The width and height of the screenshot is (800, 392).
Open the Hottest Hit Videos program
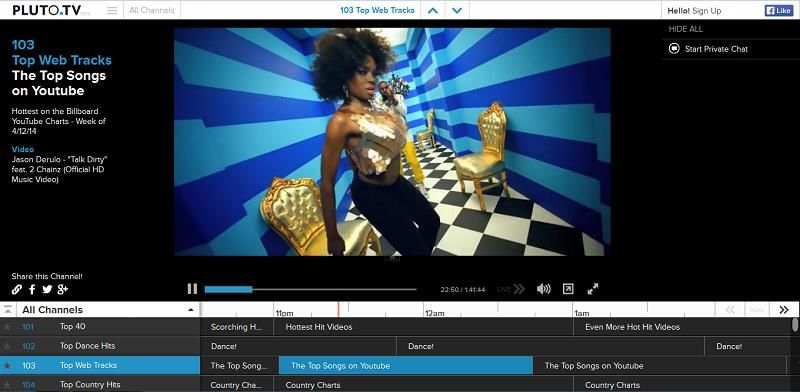(423, 327)
